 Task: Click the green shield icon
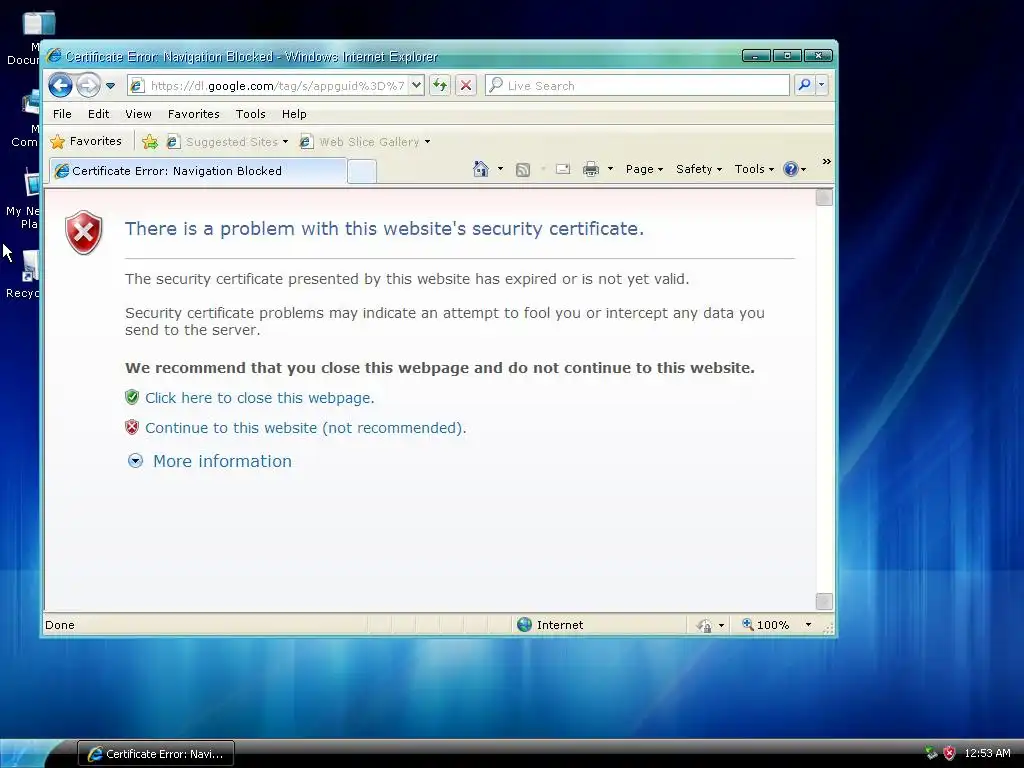pos(132,397)
